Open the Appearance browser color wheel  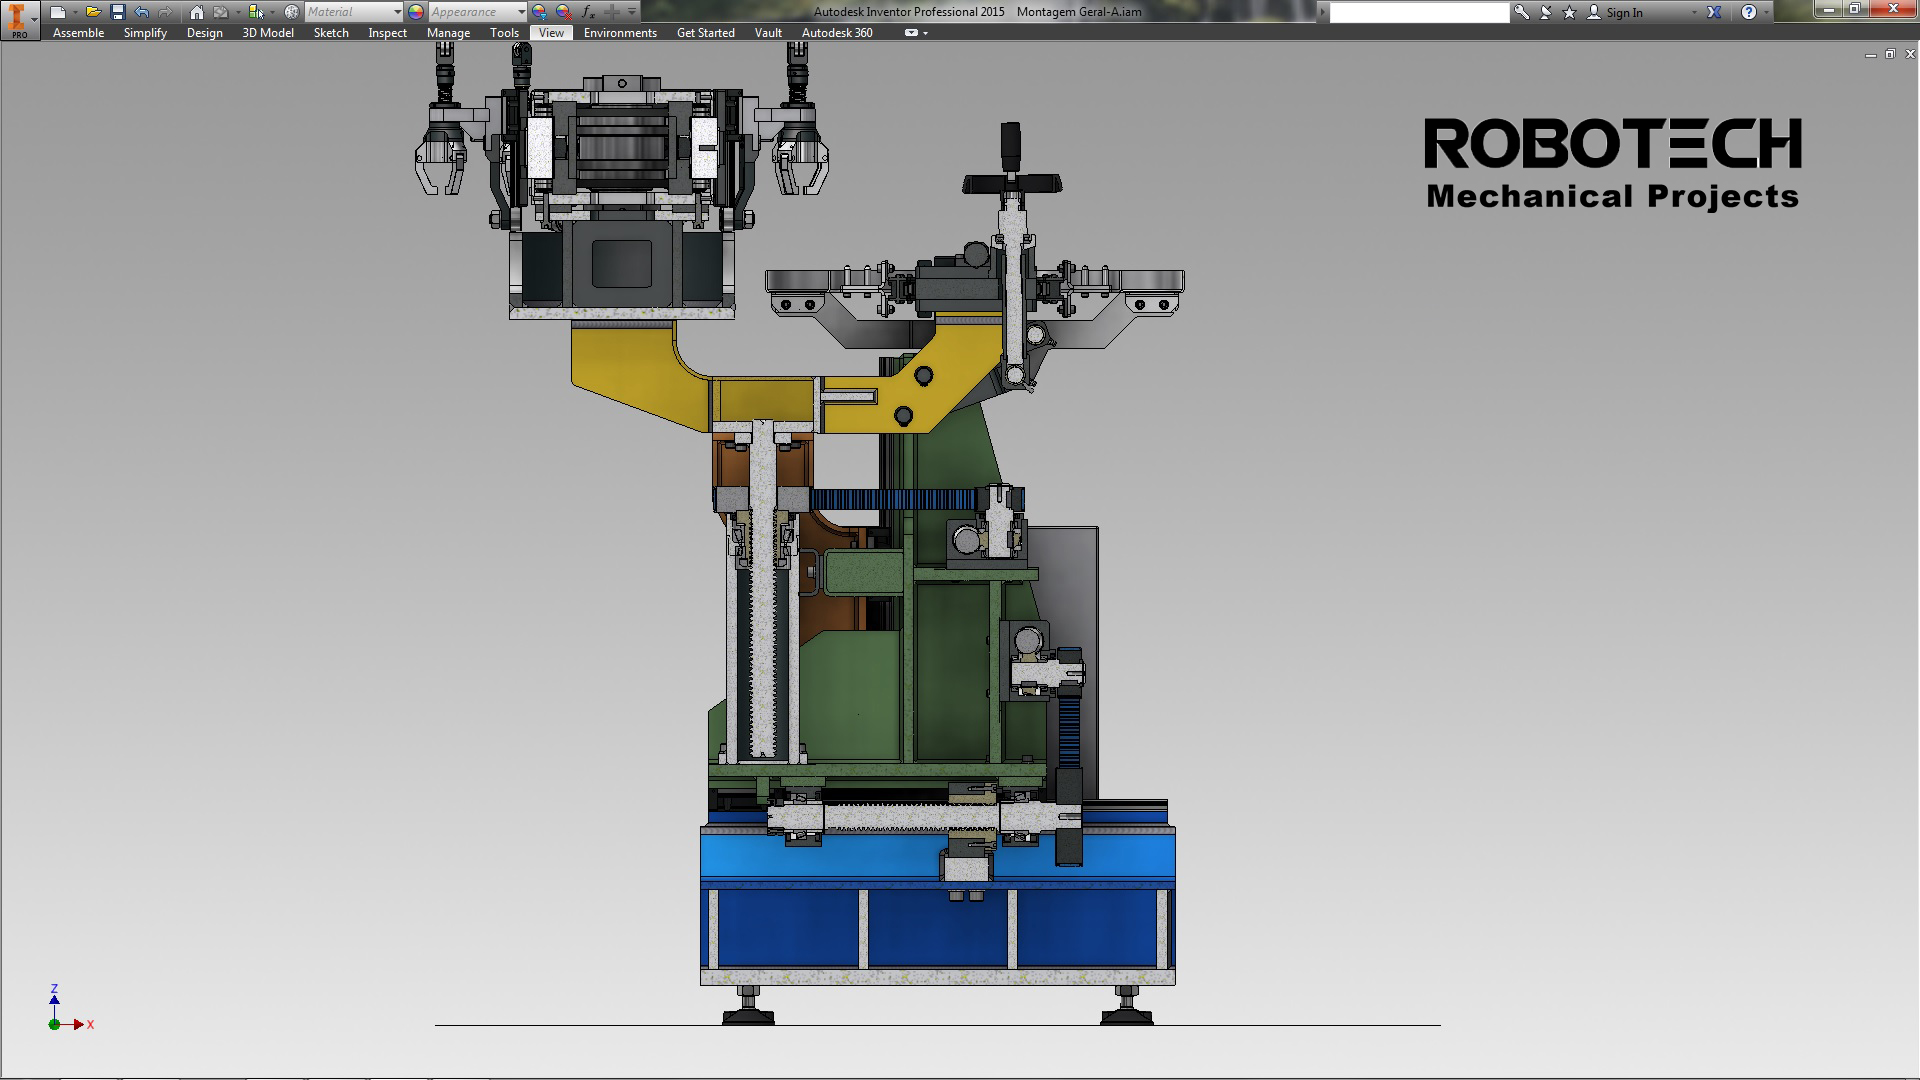[x=416, y=12]
